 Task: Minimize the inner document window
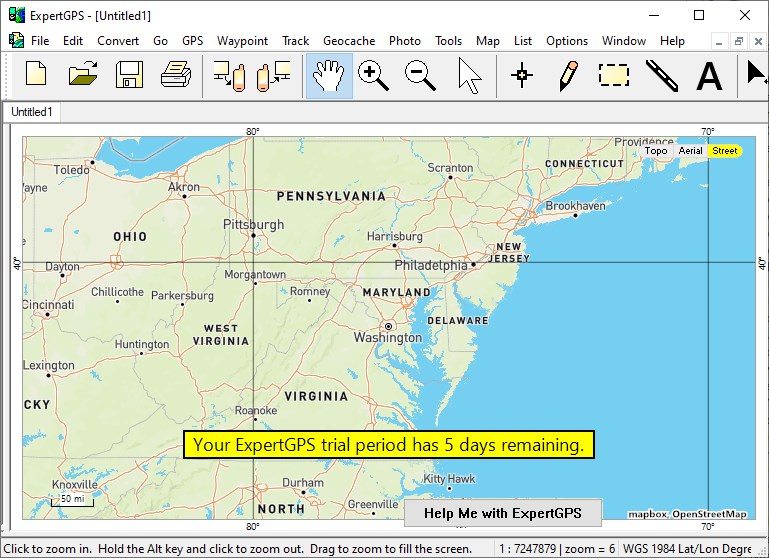[719, 42]
